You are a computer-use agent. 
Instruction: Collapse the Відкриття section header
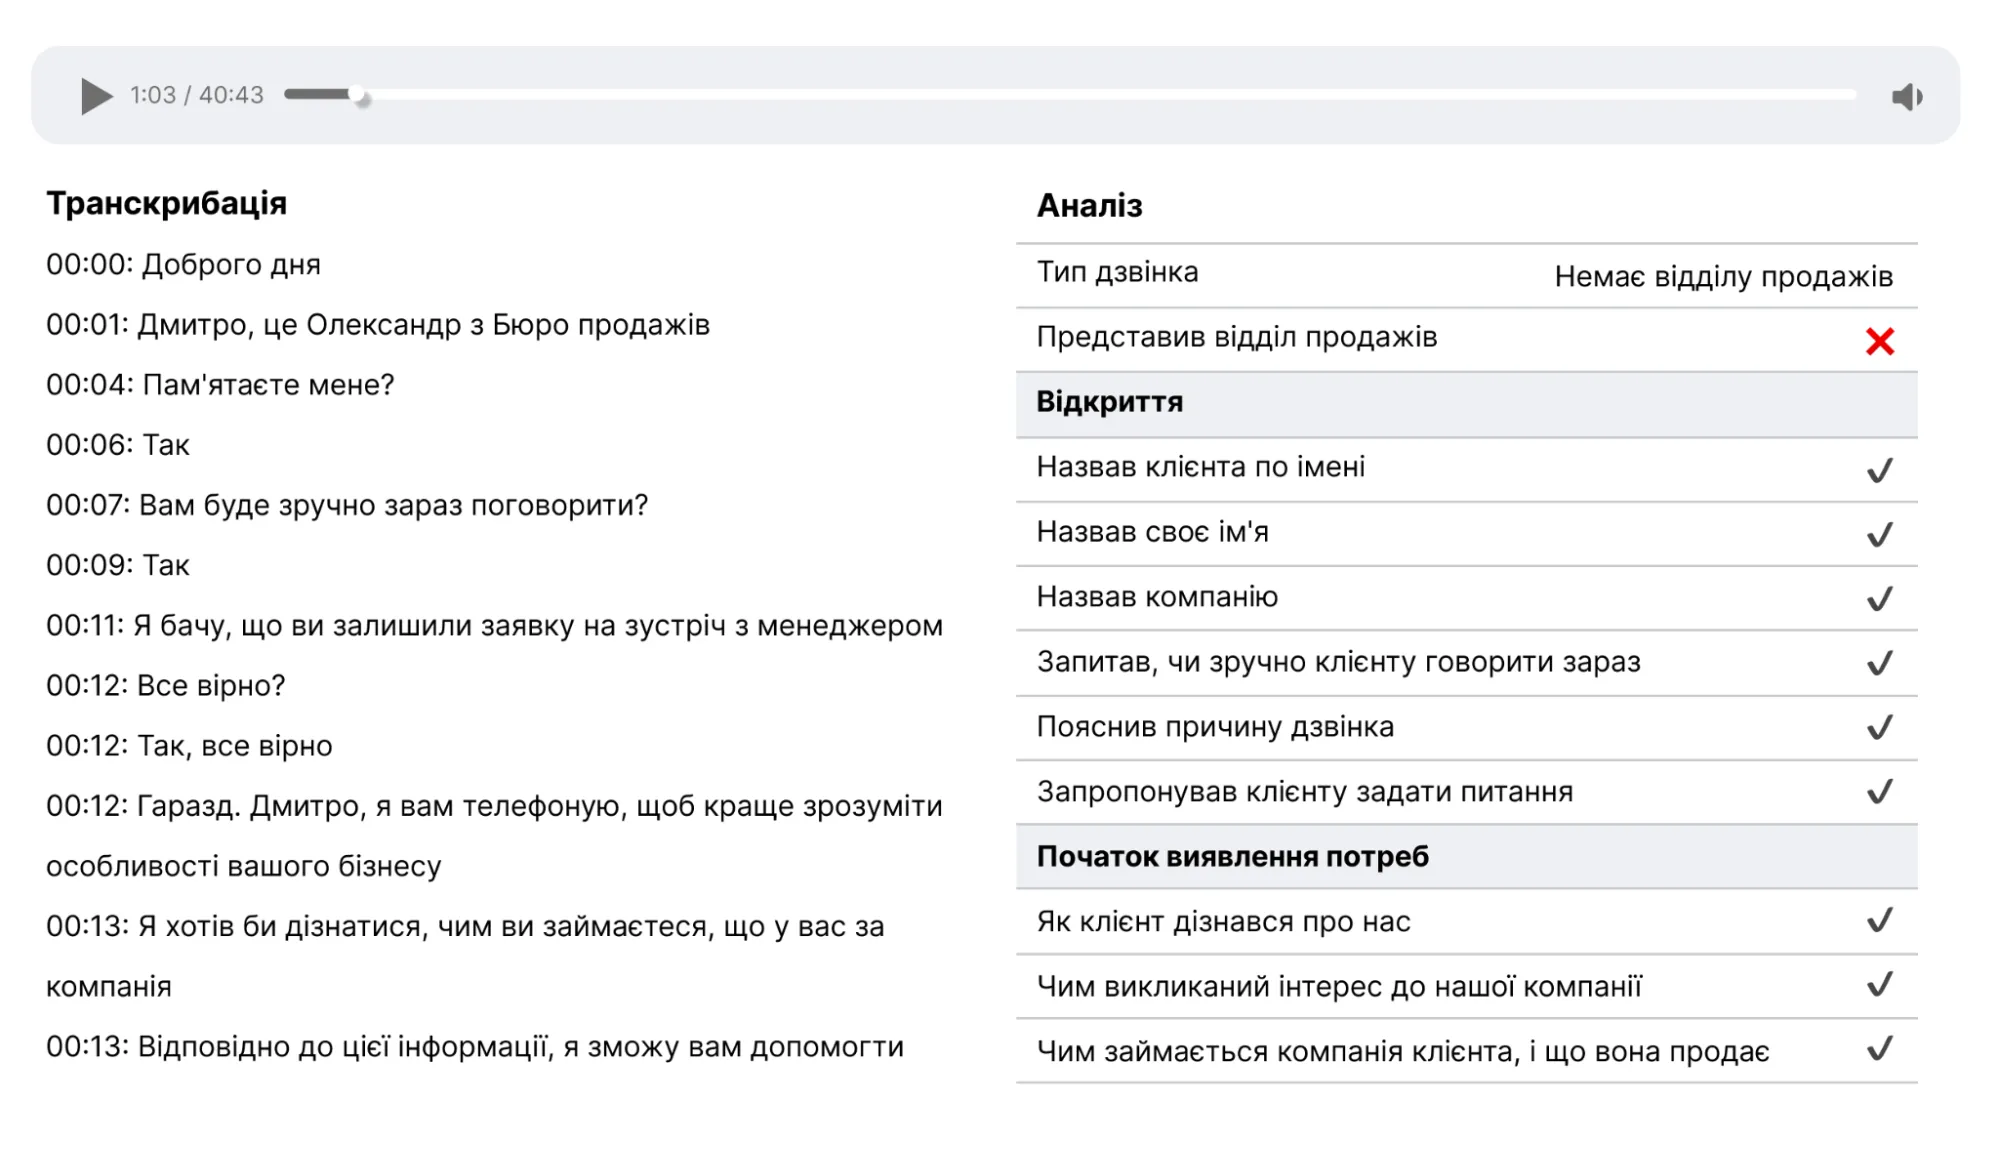(1110, 402)
